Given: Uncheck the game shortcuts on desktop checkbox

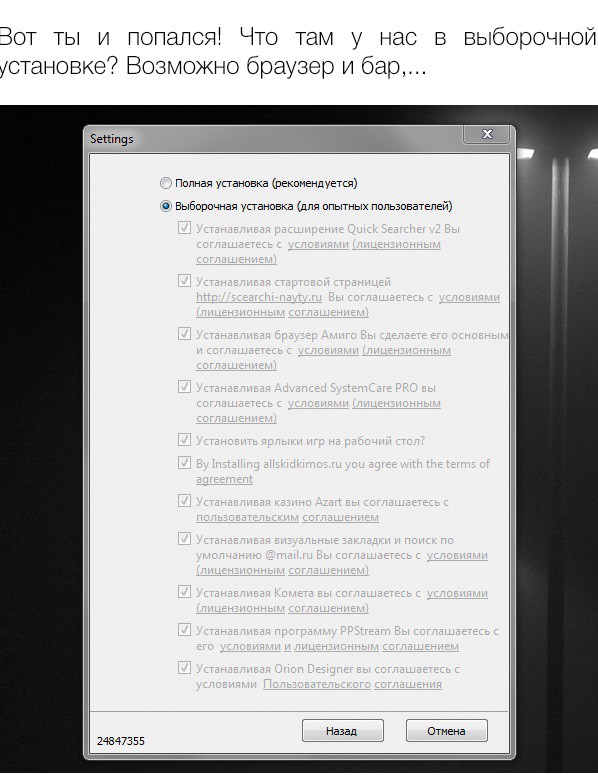Looking at the screenshot, I should point(184,439).
